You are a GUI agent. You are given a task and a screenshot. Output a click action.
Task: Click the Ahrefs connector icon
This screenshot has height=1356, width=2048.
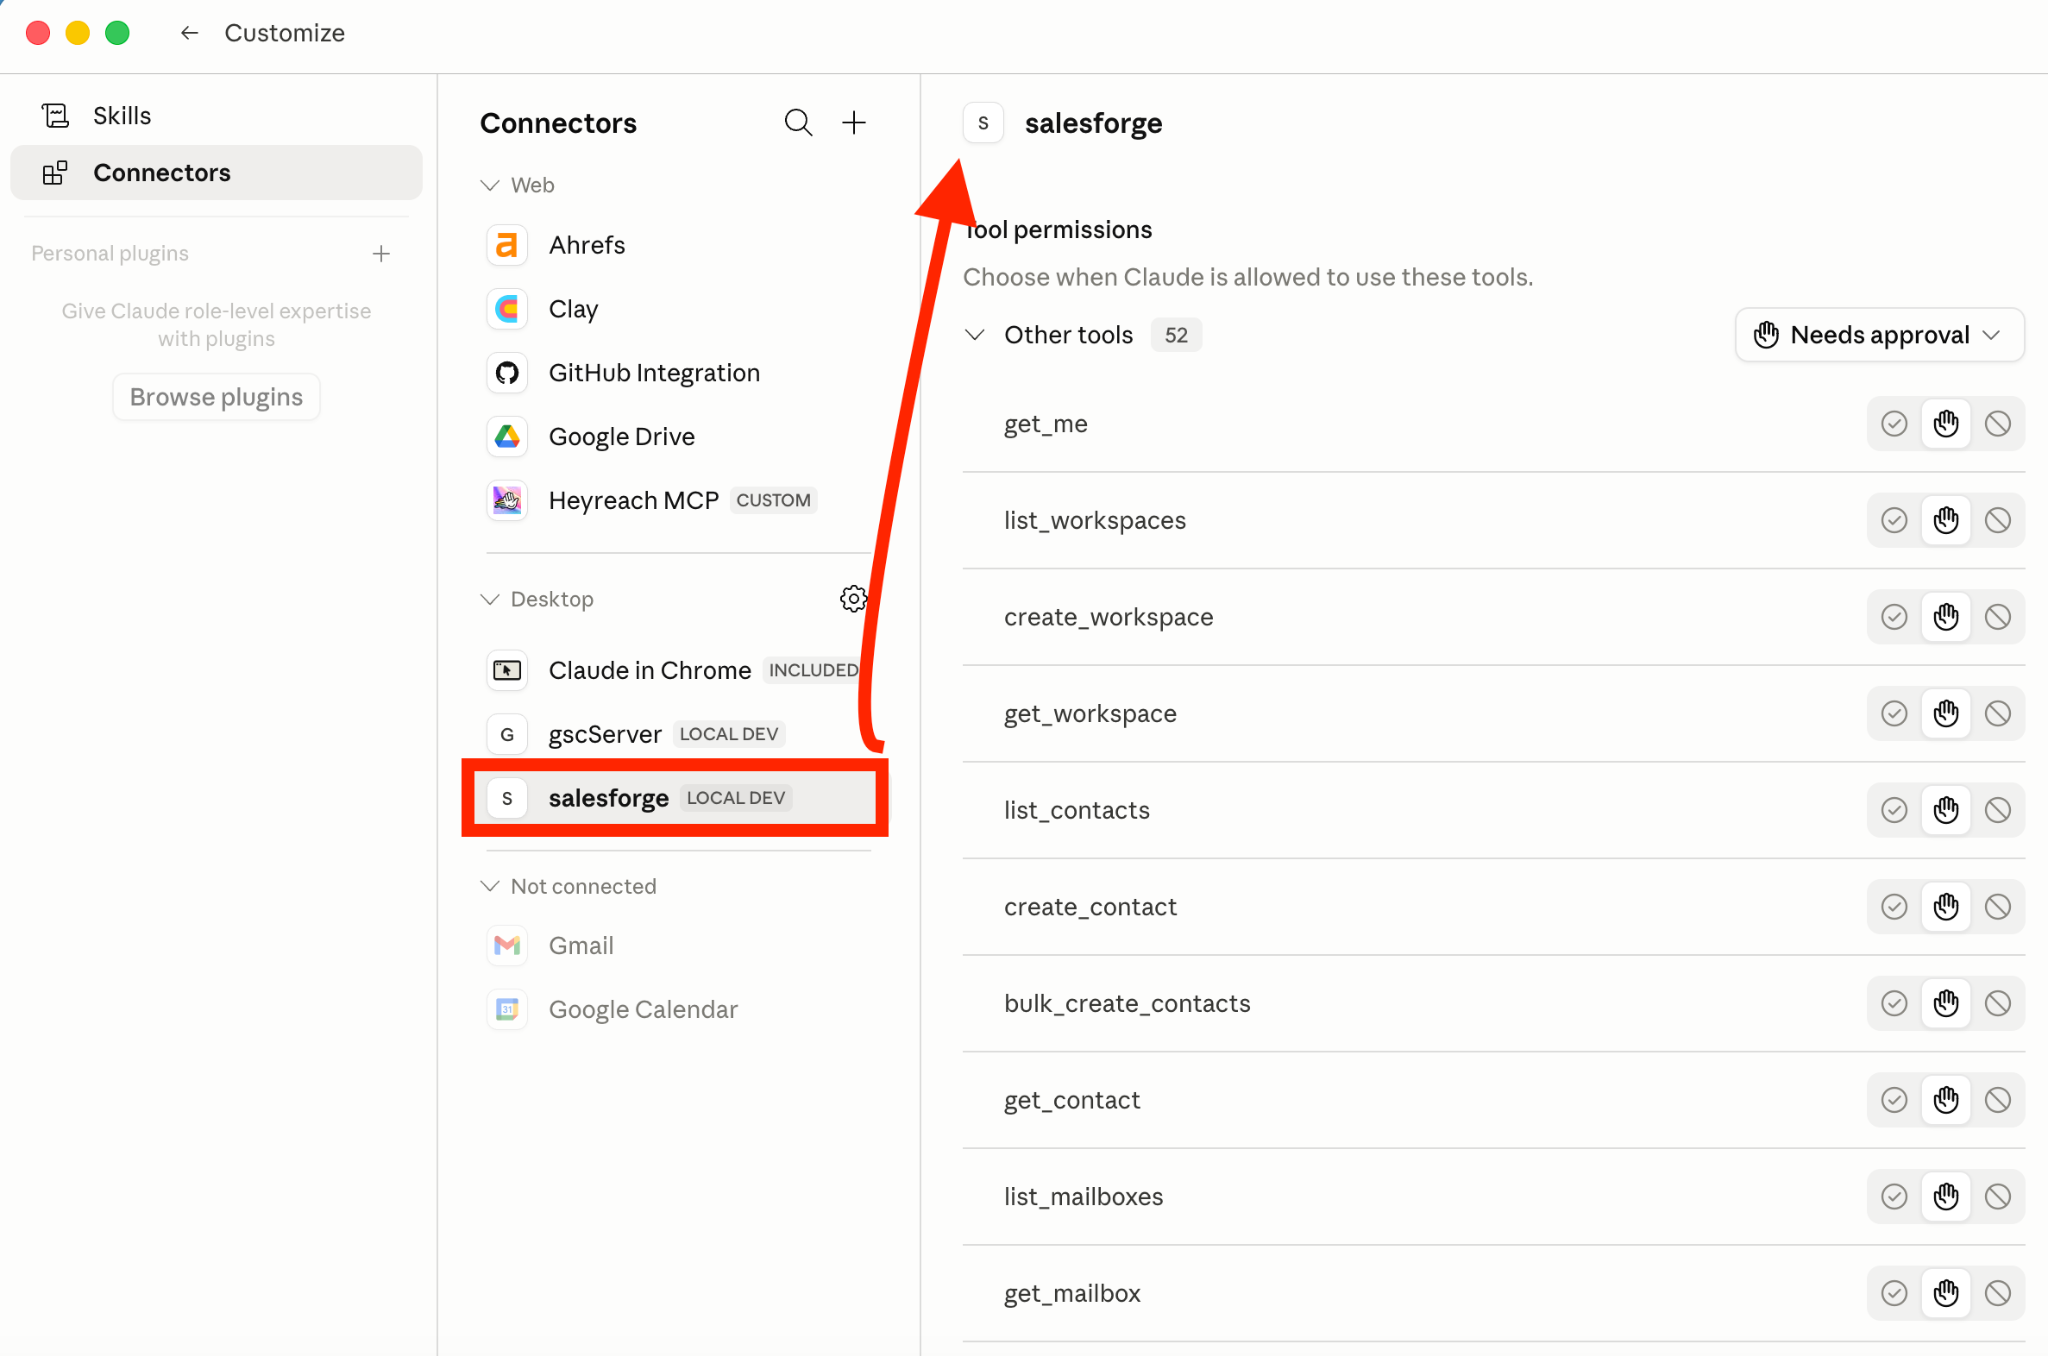(x=507, y=245)
